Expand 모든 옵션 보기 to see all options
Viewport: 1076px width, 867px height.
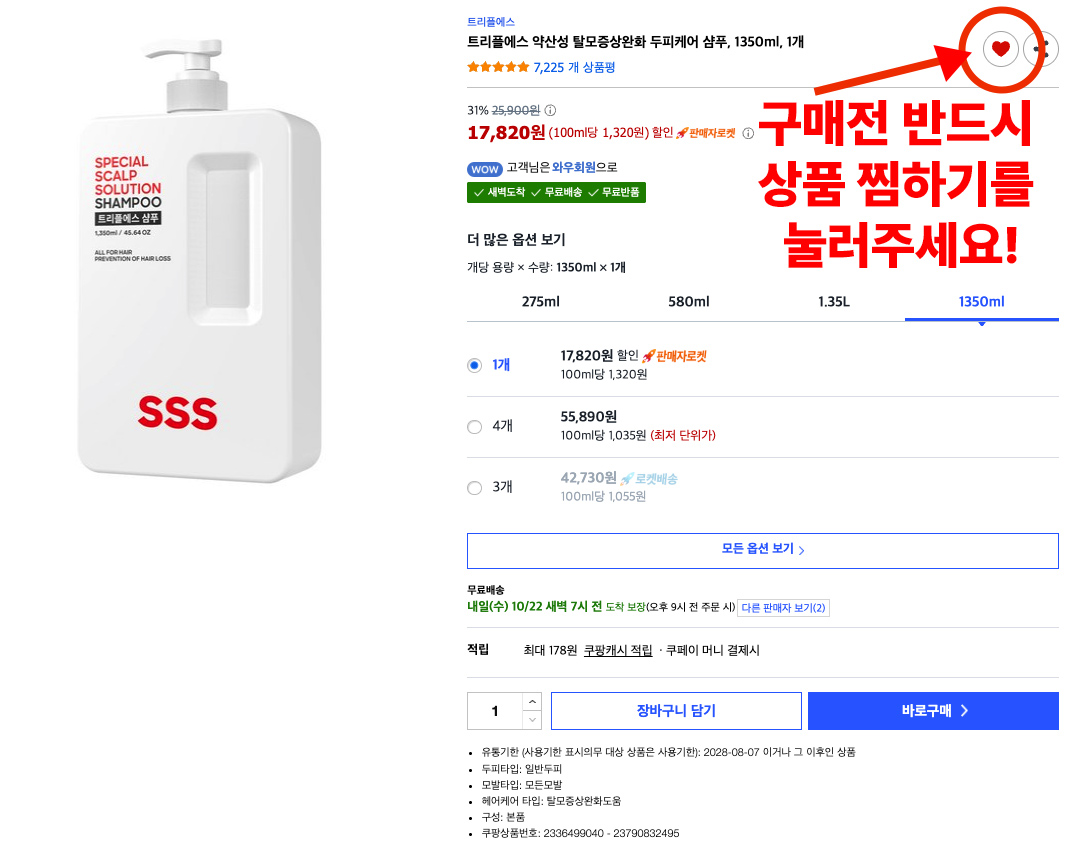point(762,550)
